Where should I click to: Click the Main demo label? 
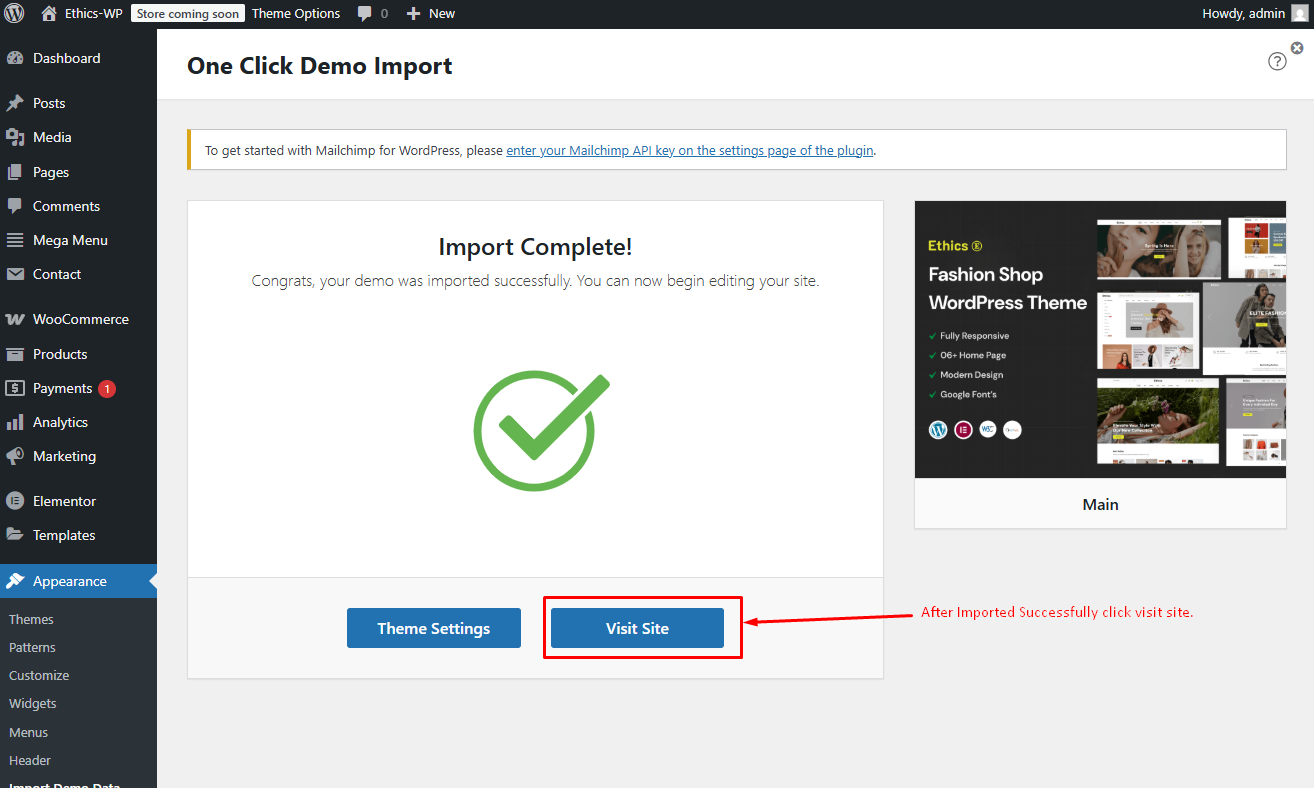point(1100,504)
